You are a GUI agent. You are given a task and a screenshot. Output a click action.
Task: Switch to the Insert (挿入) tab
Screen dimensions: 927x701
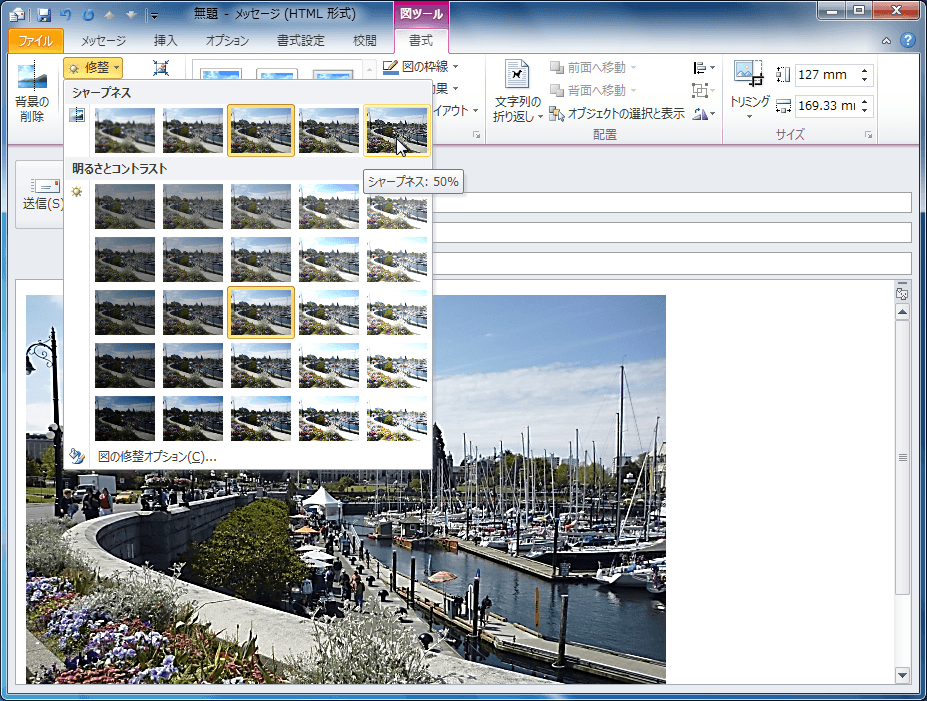click(166, 41)
